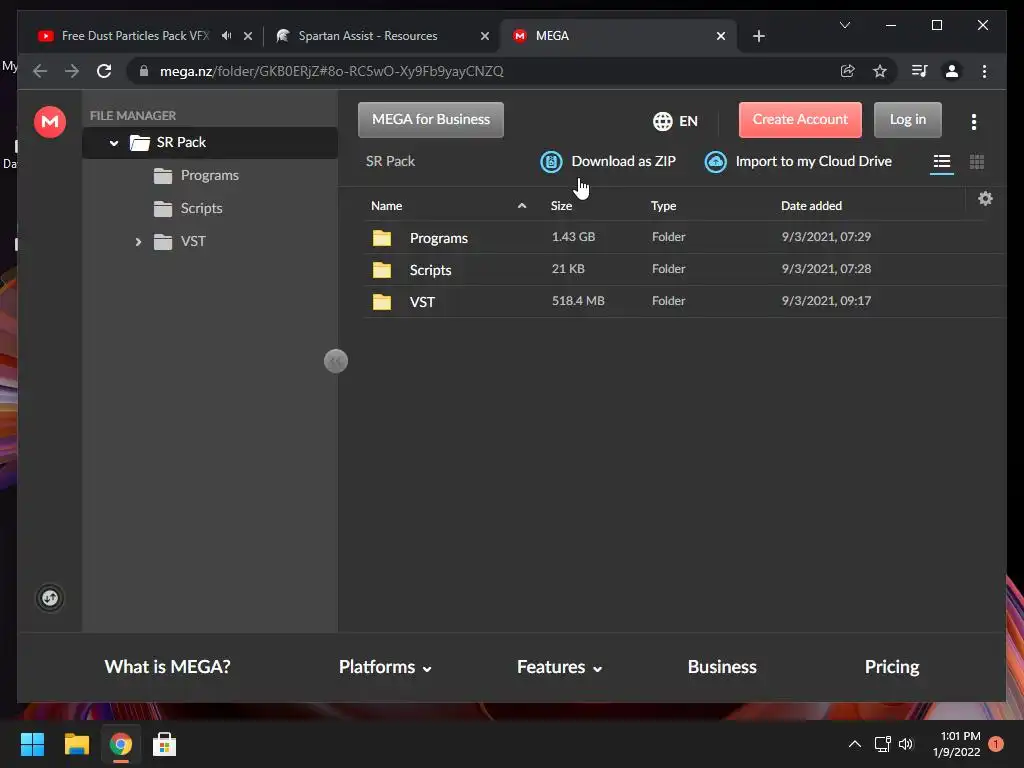Image resolution: width=1024 pixels, height=768 pixels.
Task: Click the Download as ZIP icon
Action: click(551, 161)
